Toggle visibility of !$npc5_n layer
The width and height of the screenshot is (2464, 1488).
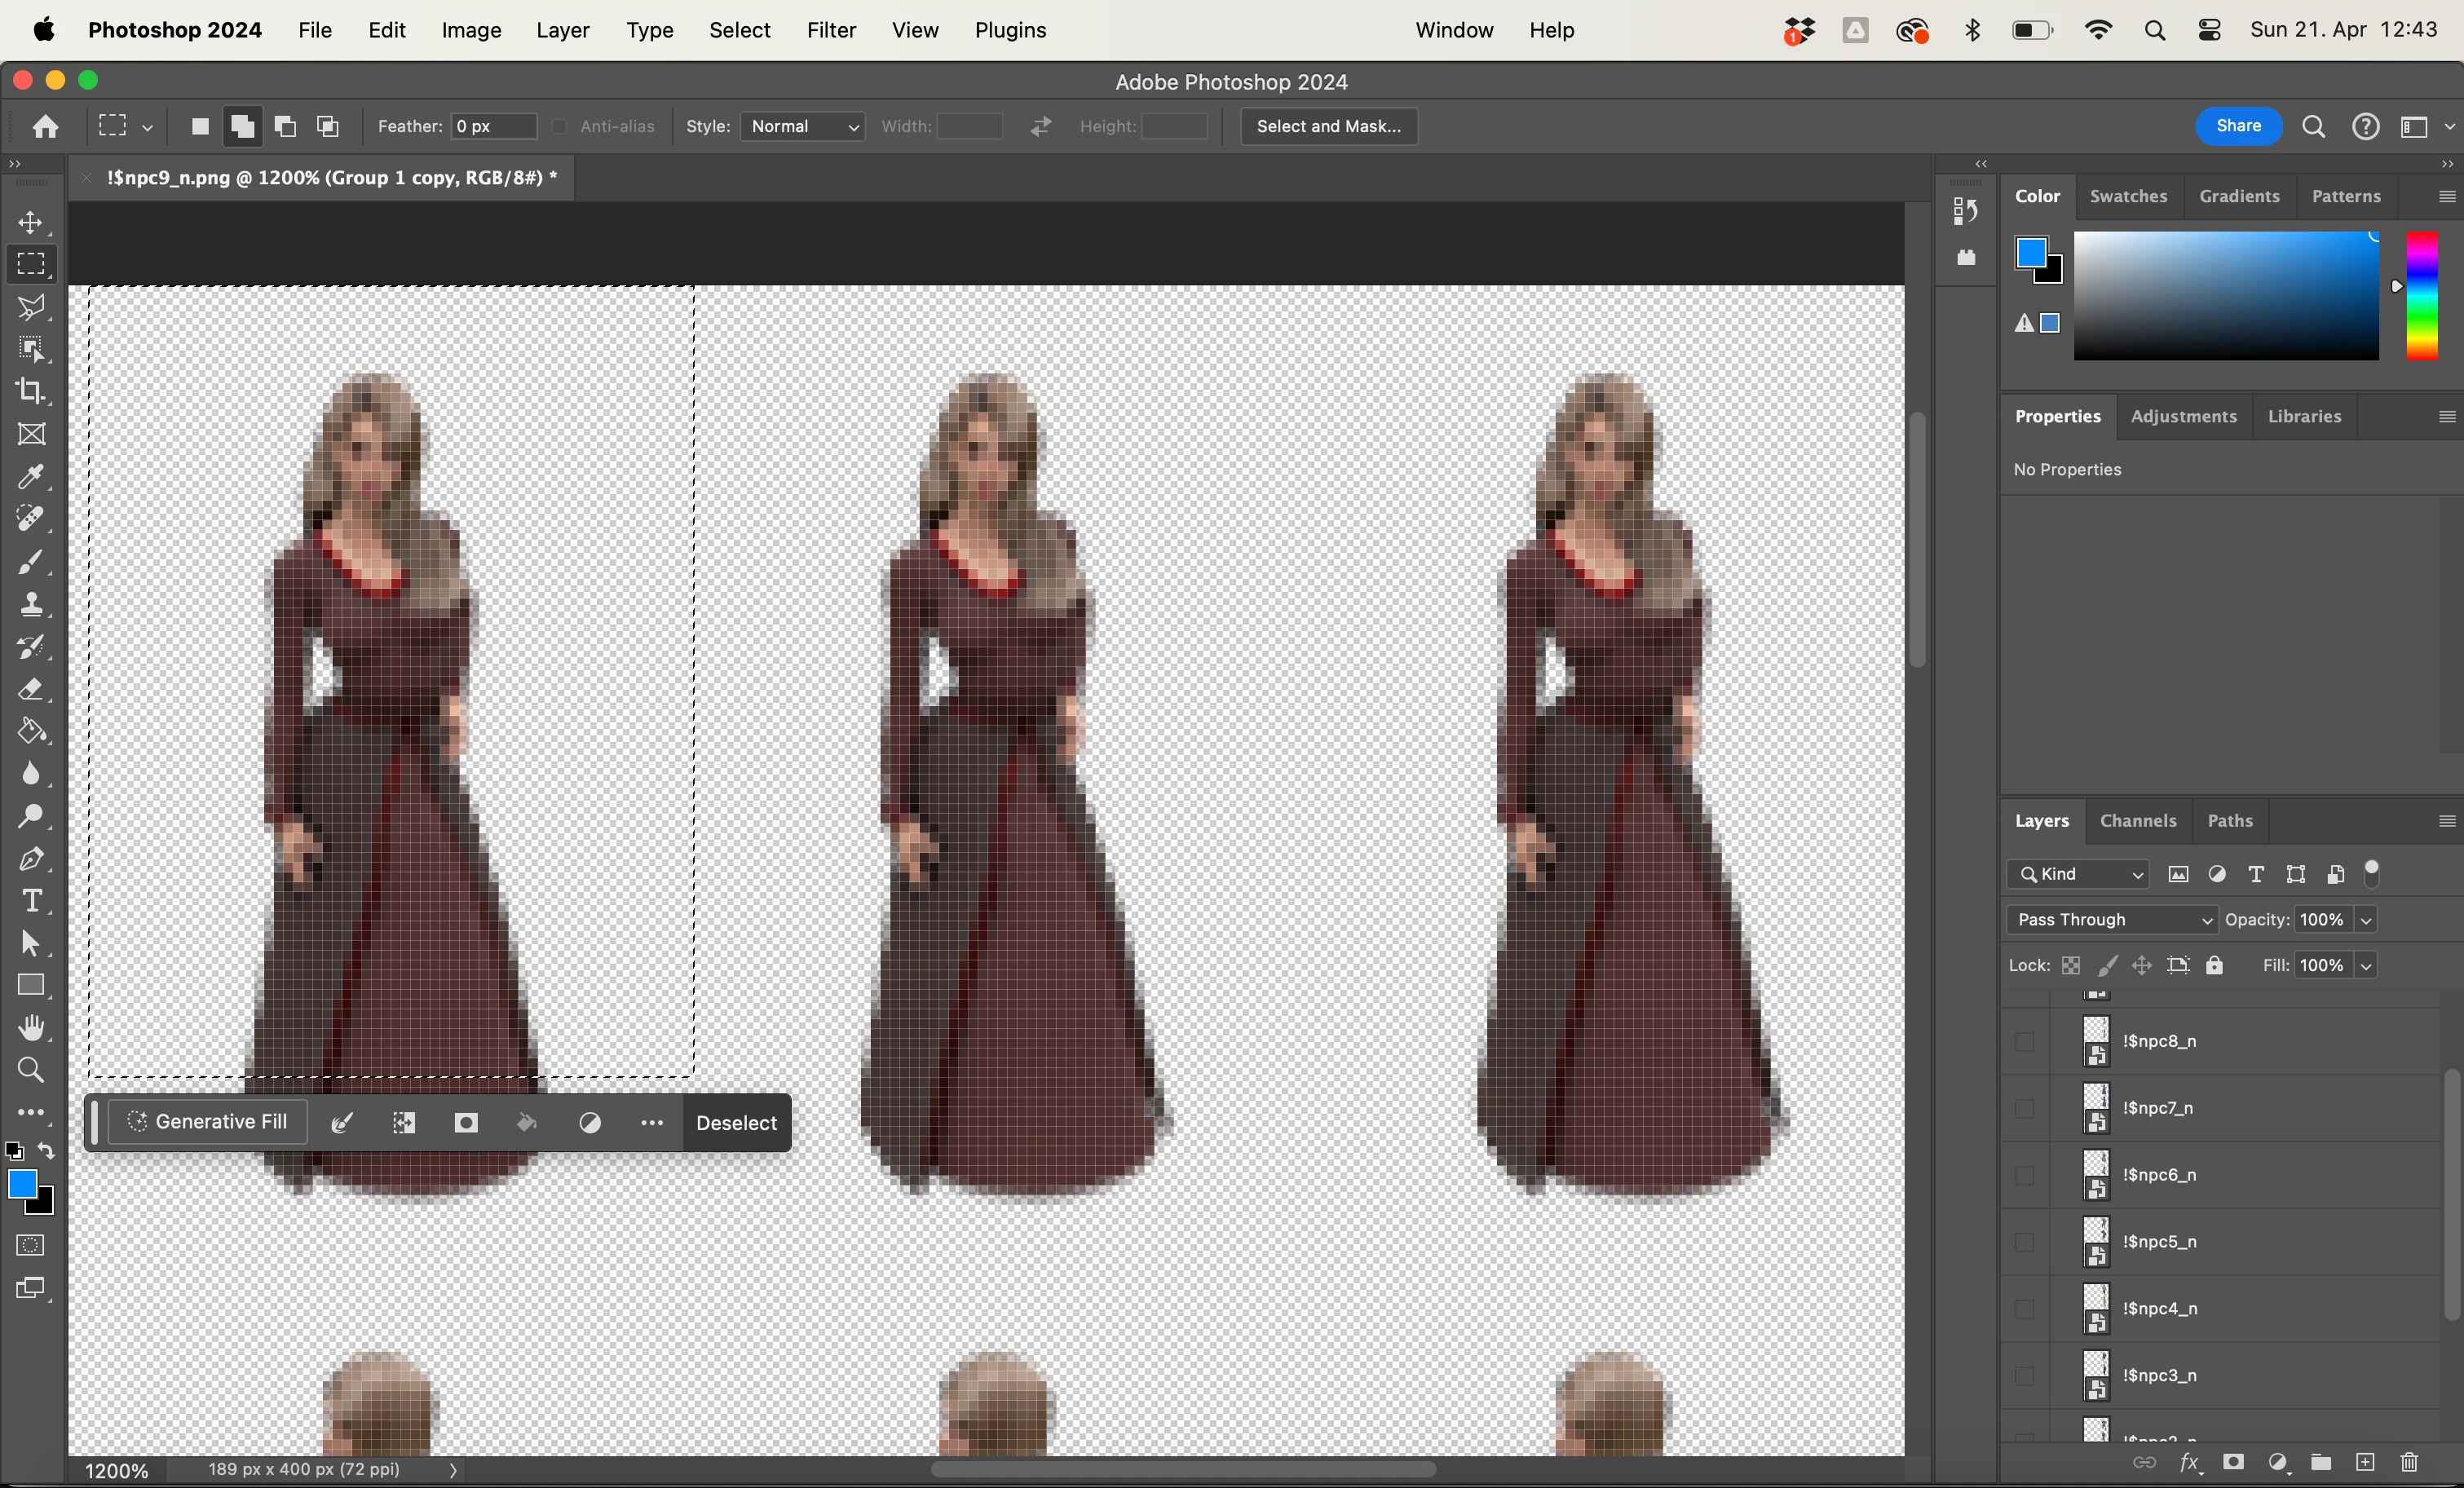tap(2024, 1241)
